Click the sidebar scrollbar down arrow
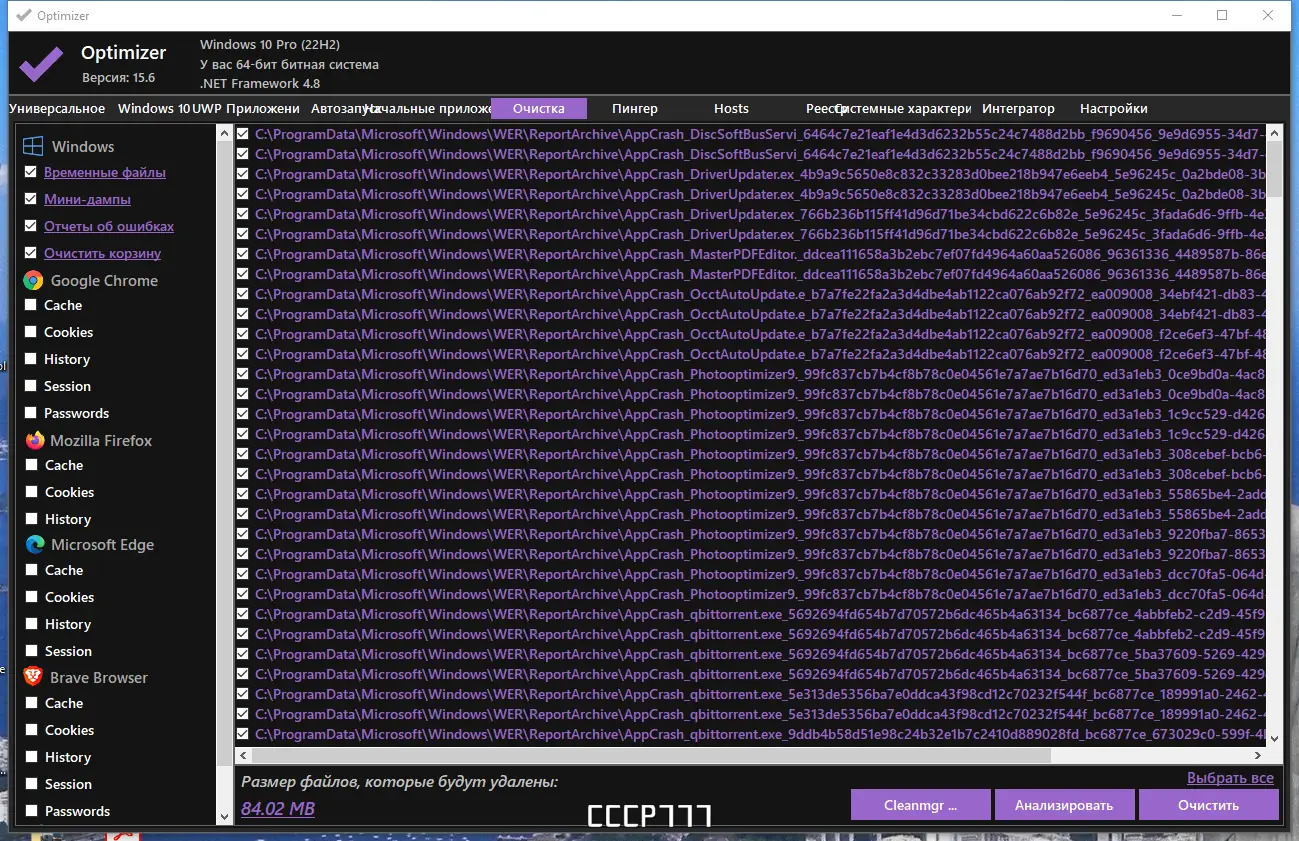The height and width of the screenshot is (841, 1299). pos(223,816)
